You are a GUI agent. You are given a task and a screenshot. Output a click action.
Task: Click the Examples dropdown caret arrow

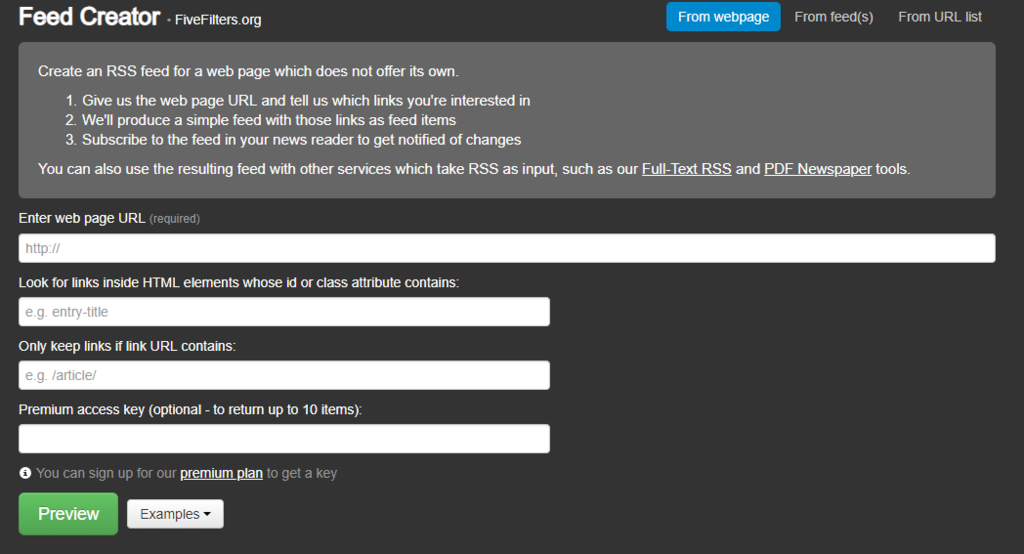coord(207,514)
